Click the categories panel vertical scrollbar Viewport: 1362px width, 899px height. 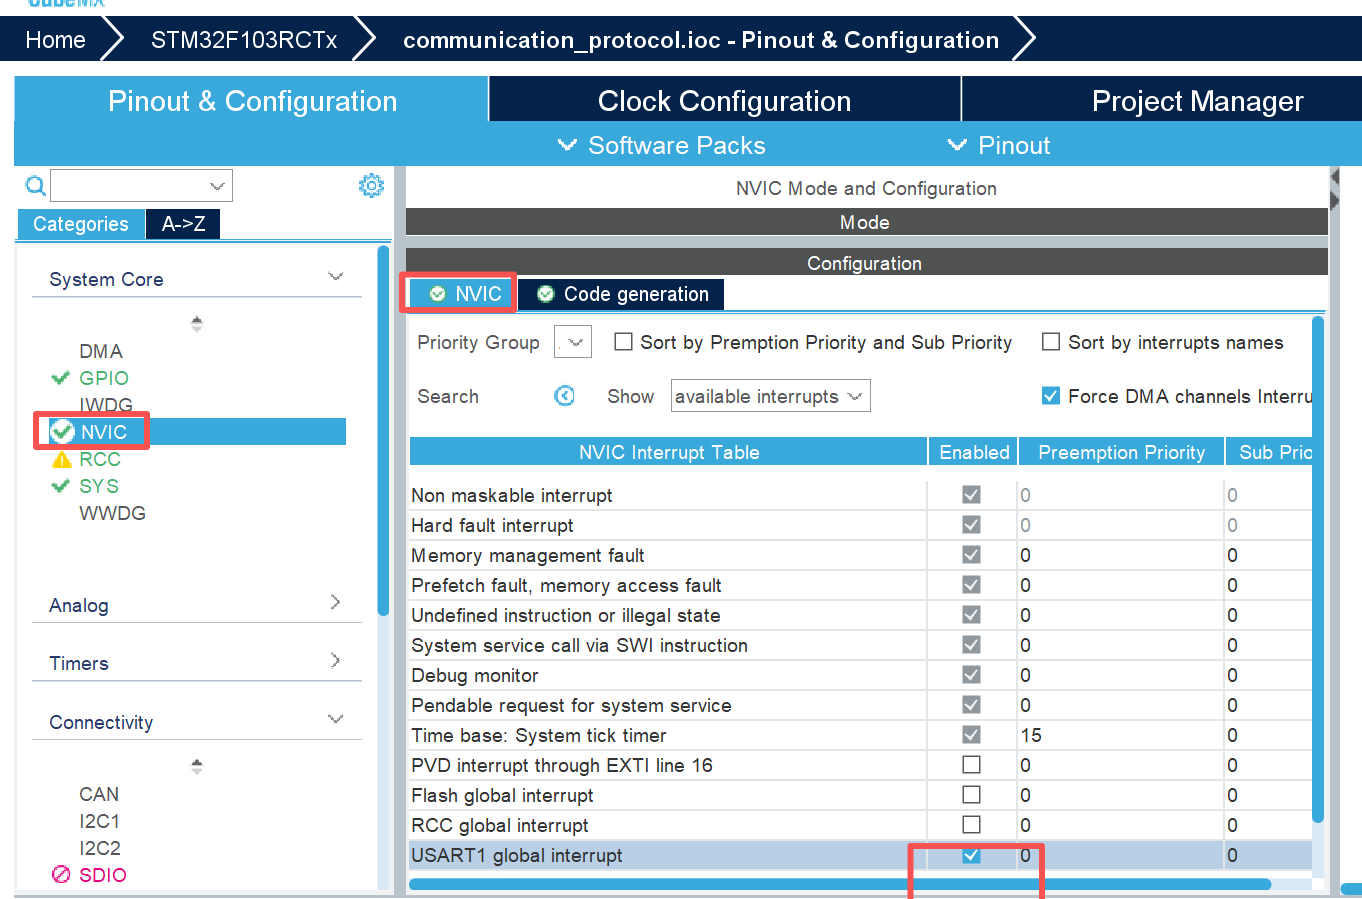383,430
